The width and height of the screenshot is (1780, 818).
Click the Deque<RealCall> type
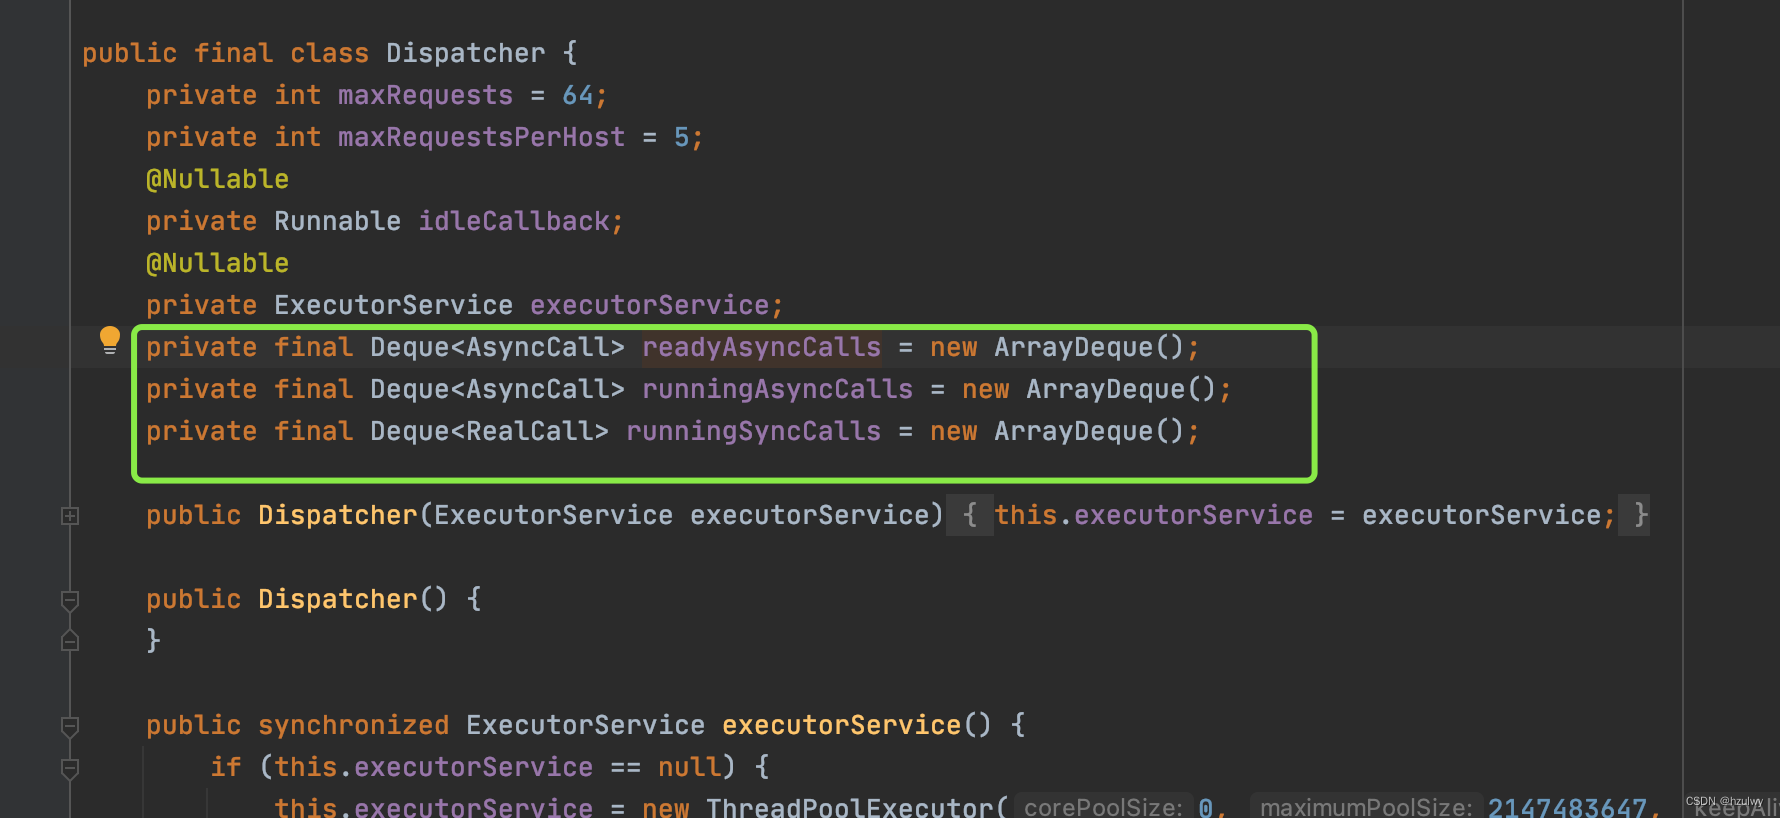click(489, 431)
